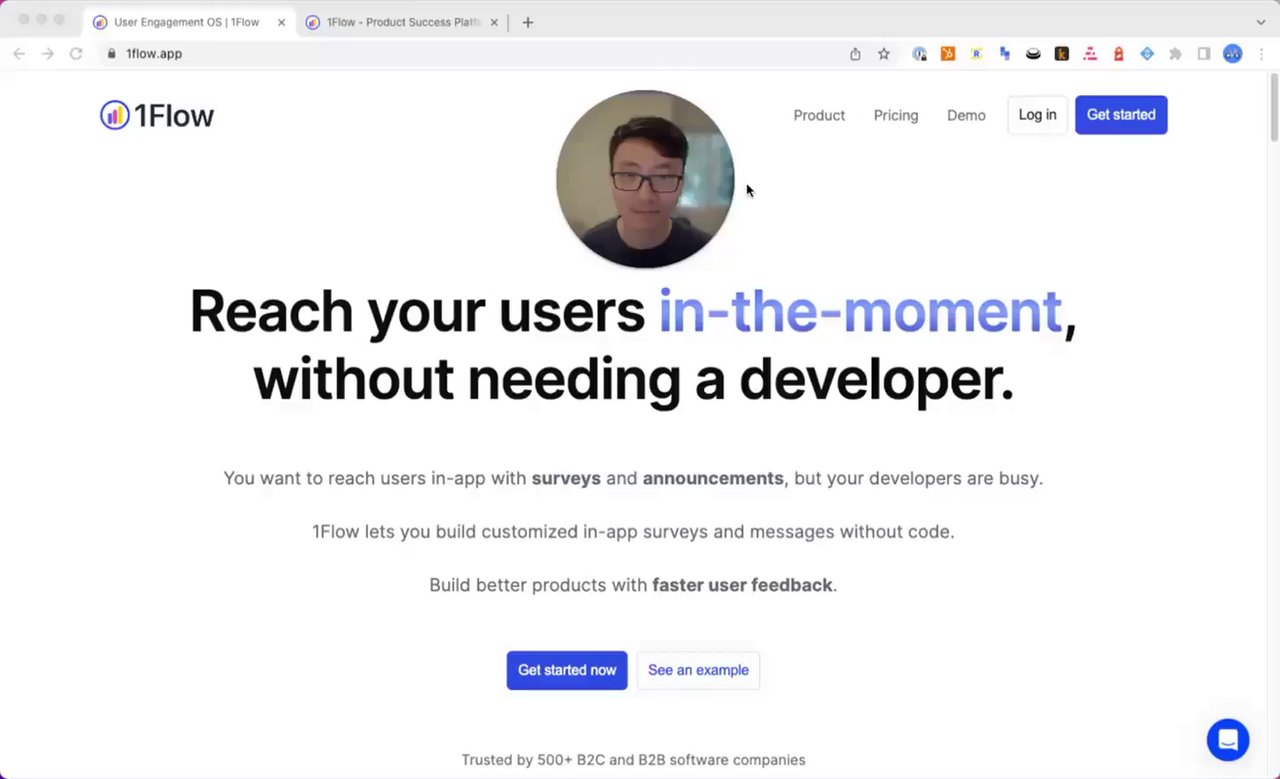Switch to 'User Engagement OS | 1Flow' tab
1280x779 pixels.
point(187,22)
